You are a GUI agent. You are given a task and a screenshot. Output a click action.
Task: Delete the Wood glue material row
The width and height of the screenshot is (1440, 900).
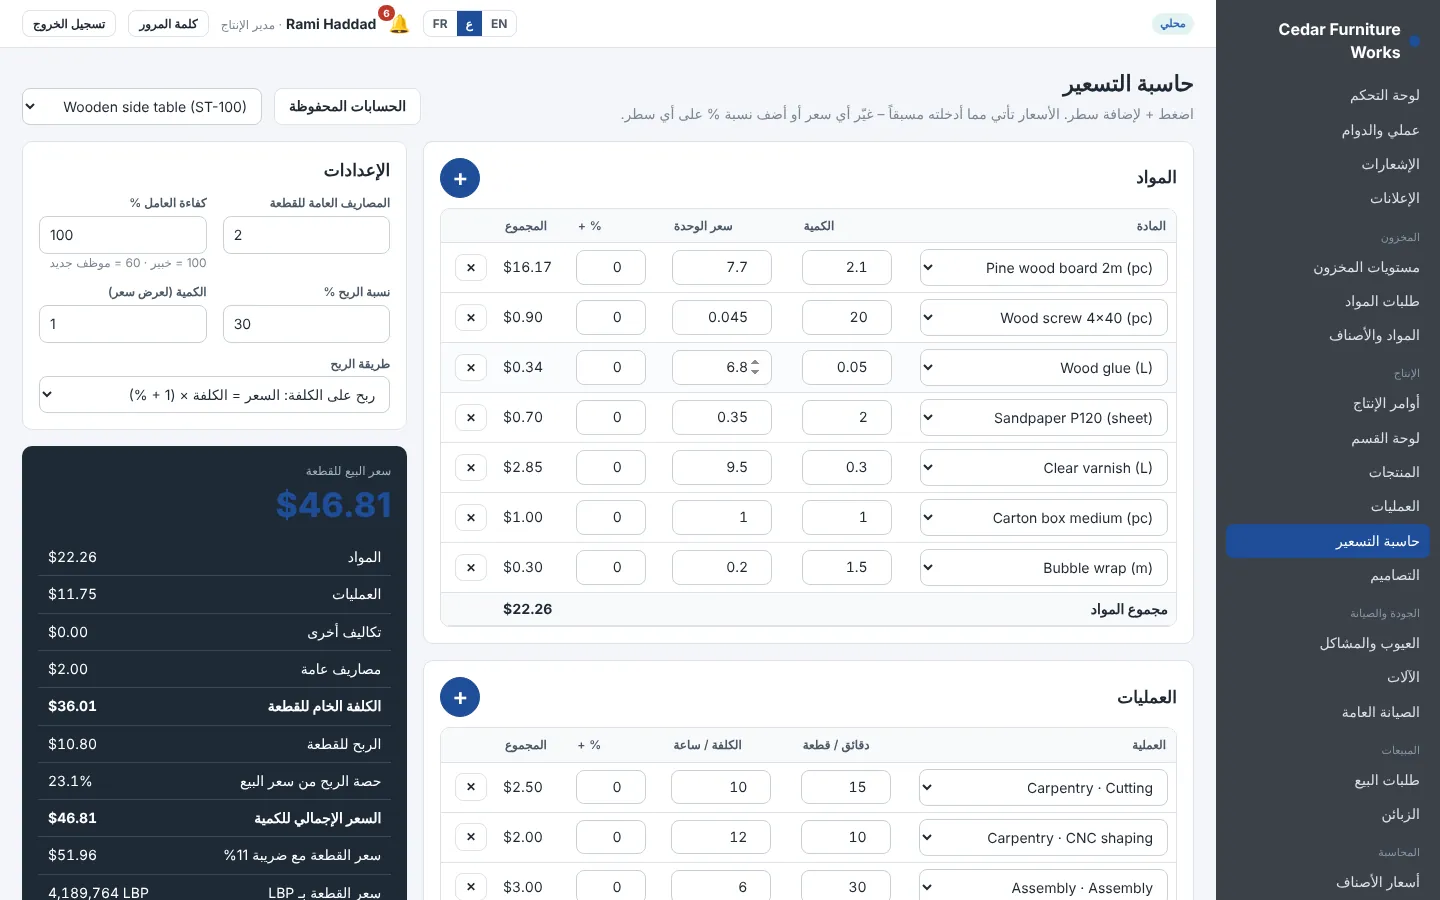[x=471, y=368]
